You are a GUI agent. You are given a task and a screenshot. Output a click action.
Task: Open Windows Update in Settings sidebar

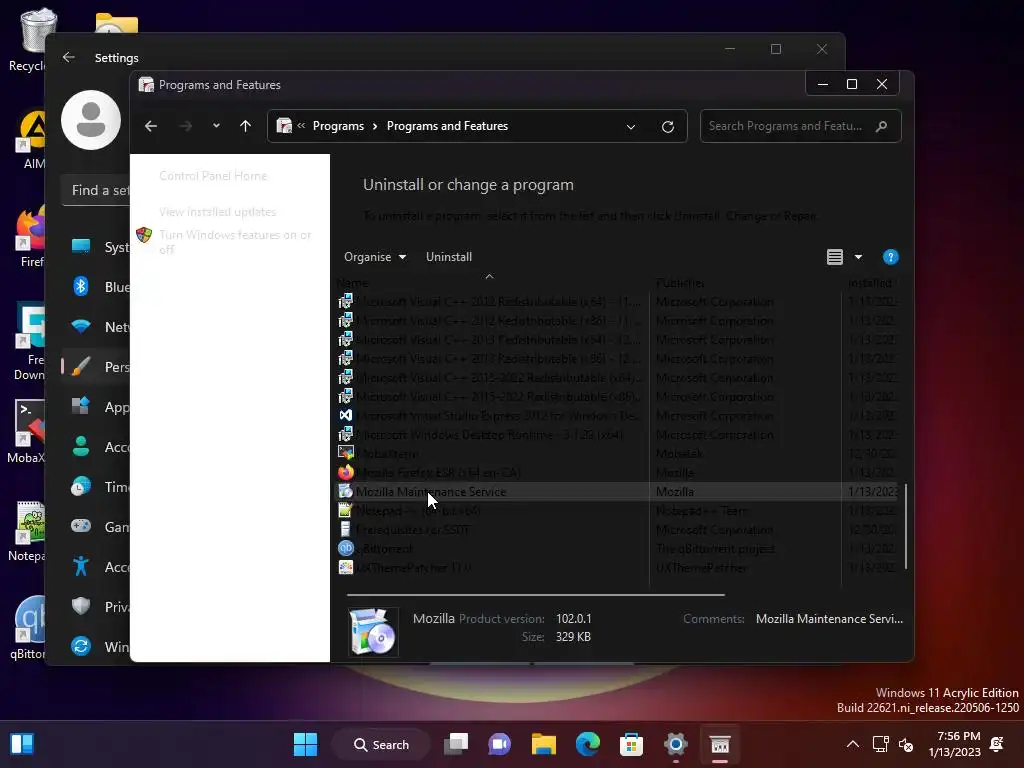[x=99, y=647]
